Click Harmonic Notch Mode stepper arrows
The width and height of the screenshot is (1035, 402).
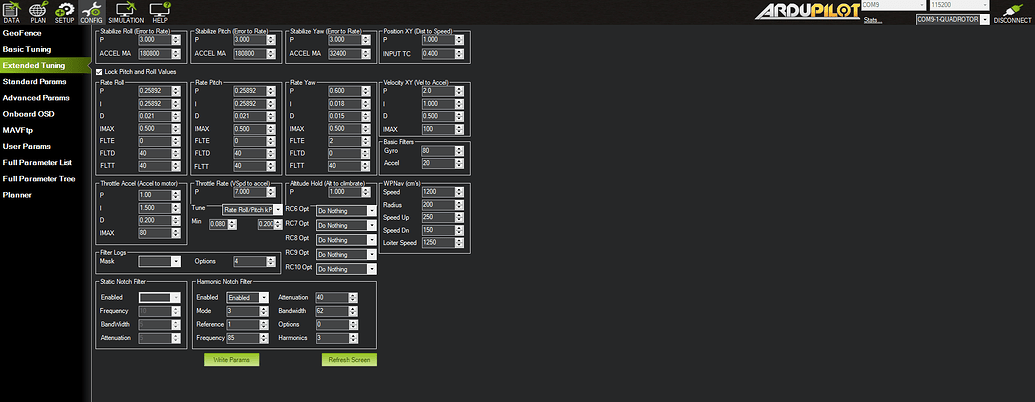pyautogui.click(x=264, y=311)
